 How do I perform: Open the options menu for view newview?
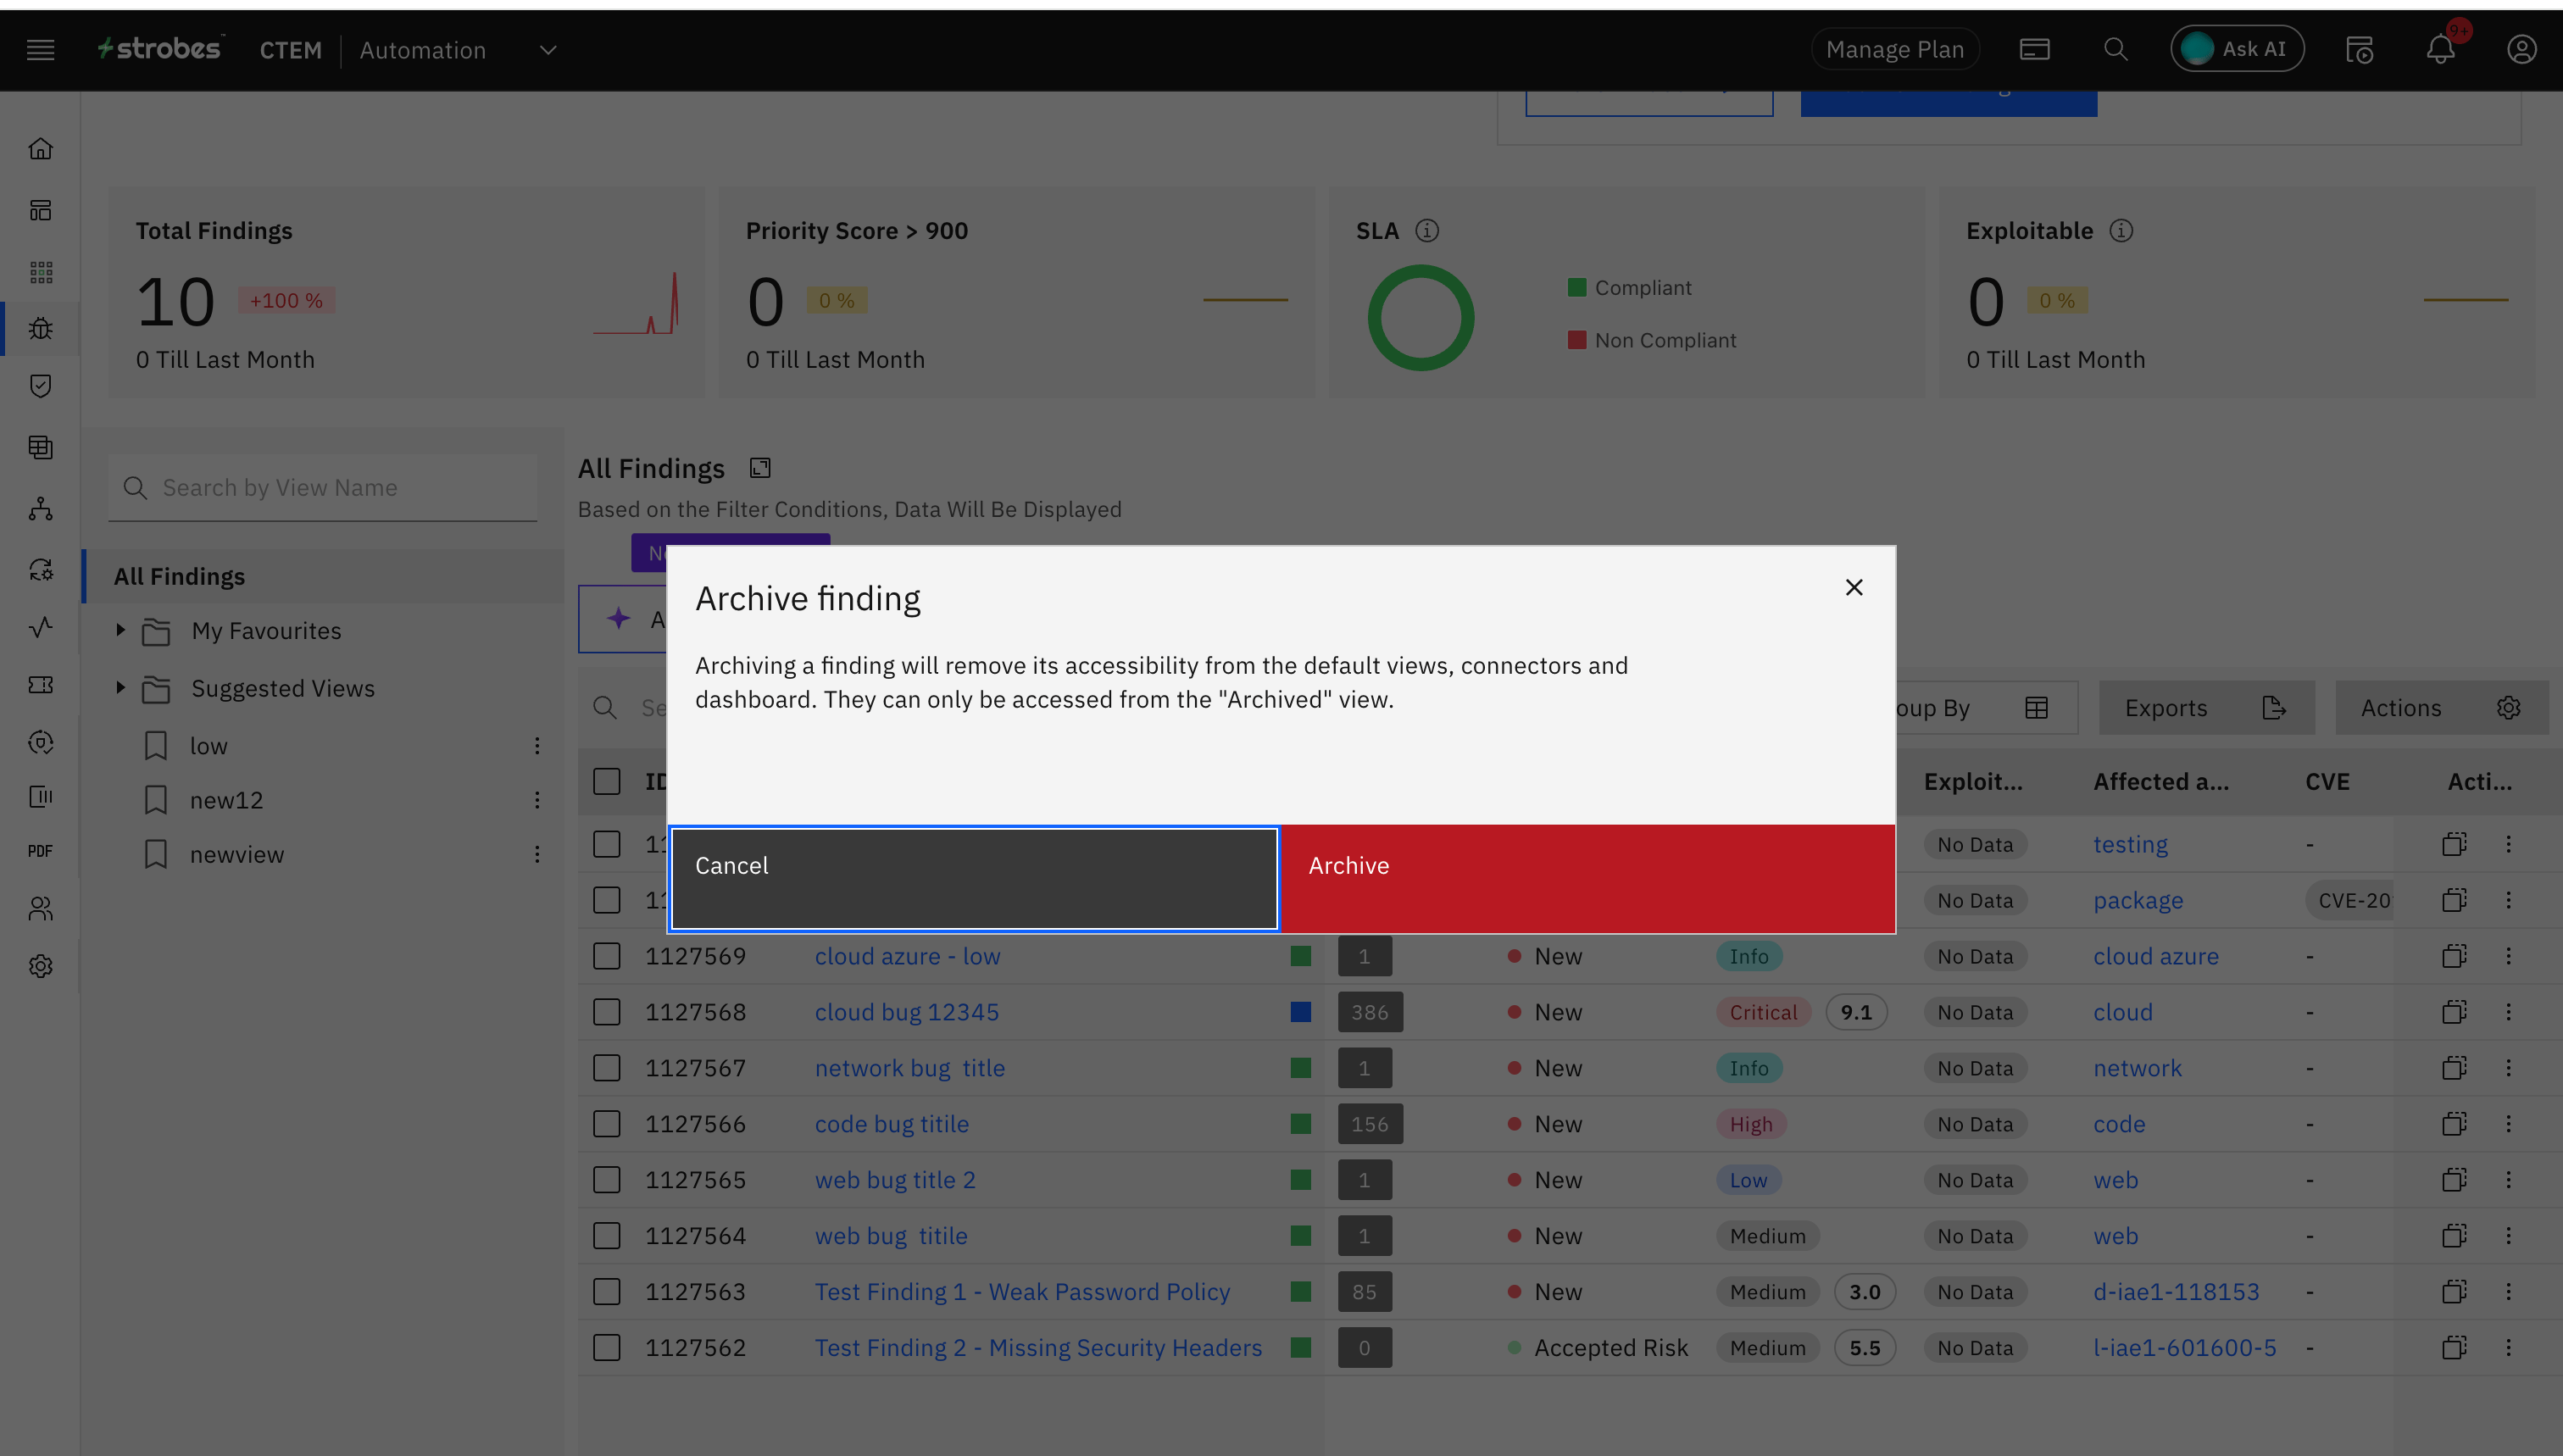pos(537,854)
